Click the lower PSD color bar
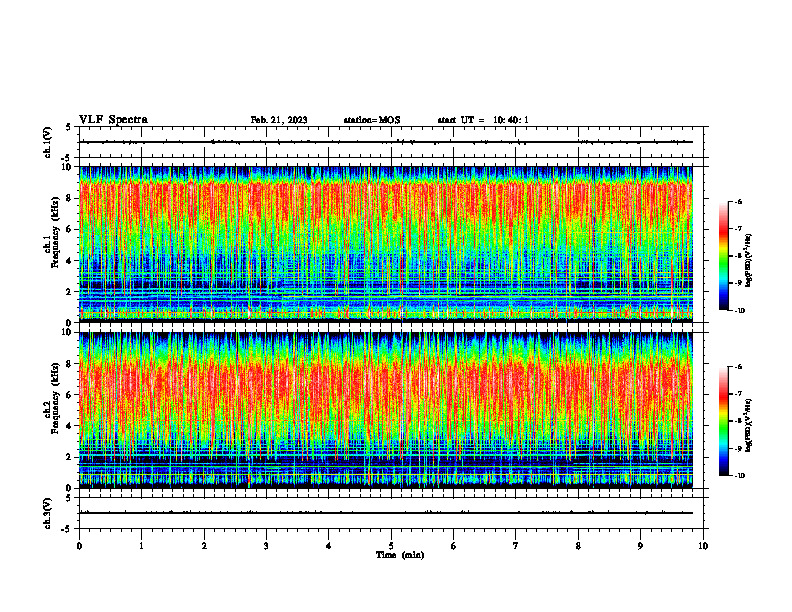Viewport: 792px width, 612px height. pos(723,421)
